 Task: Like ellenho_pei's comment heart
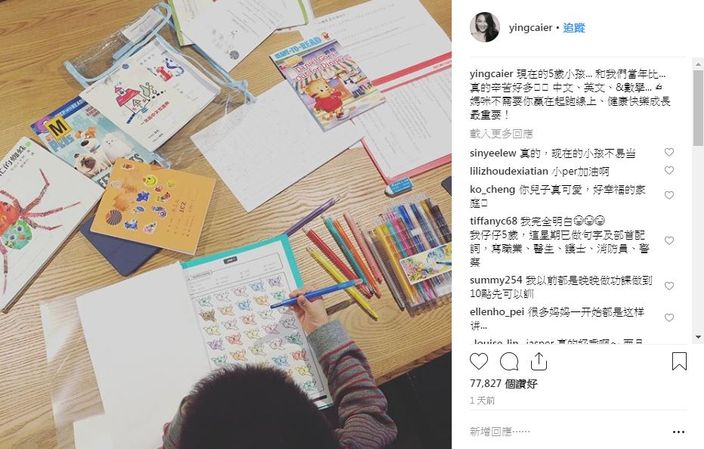point(669,317)
